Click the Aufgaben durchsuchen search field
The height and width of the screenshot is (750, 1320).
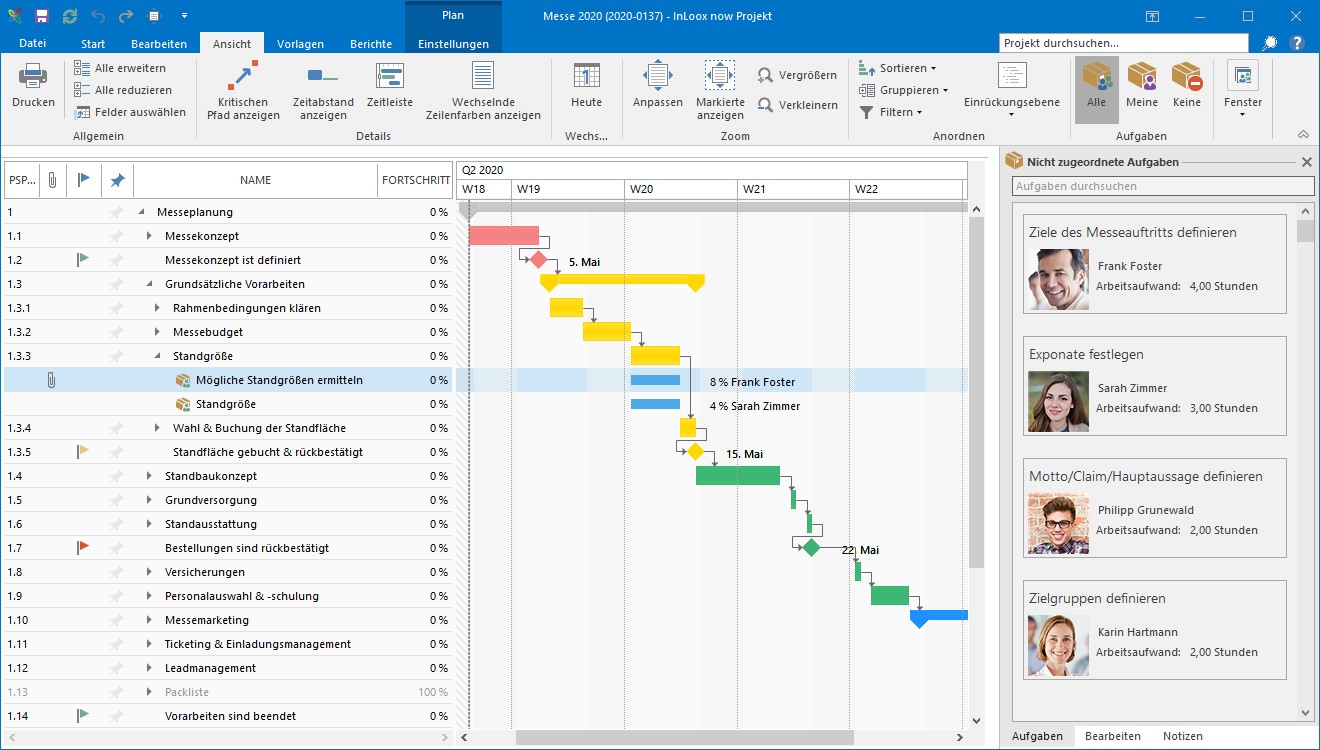(x=1163, y=186)
